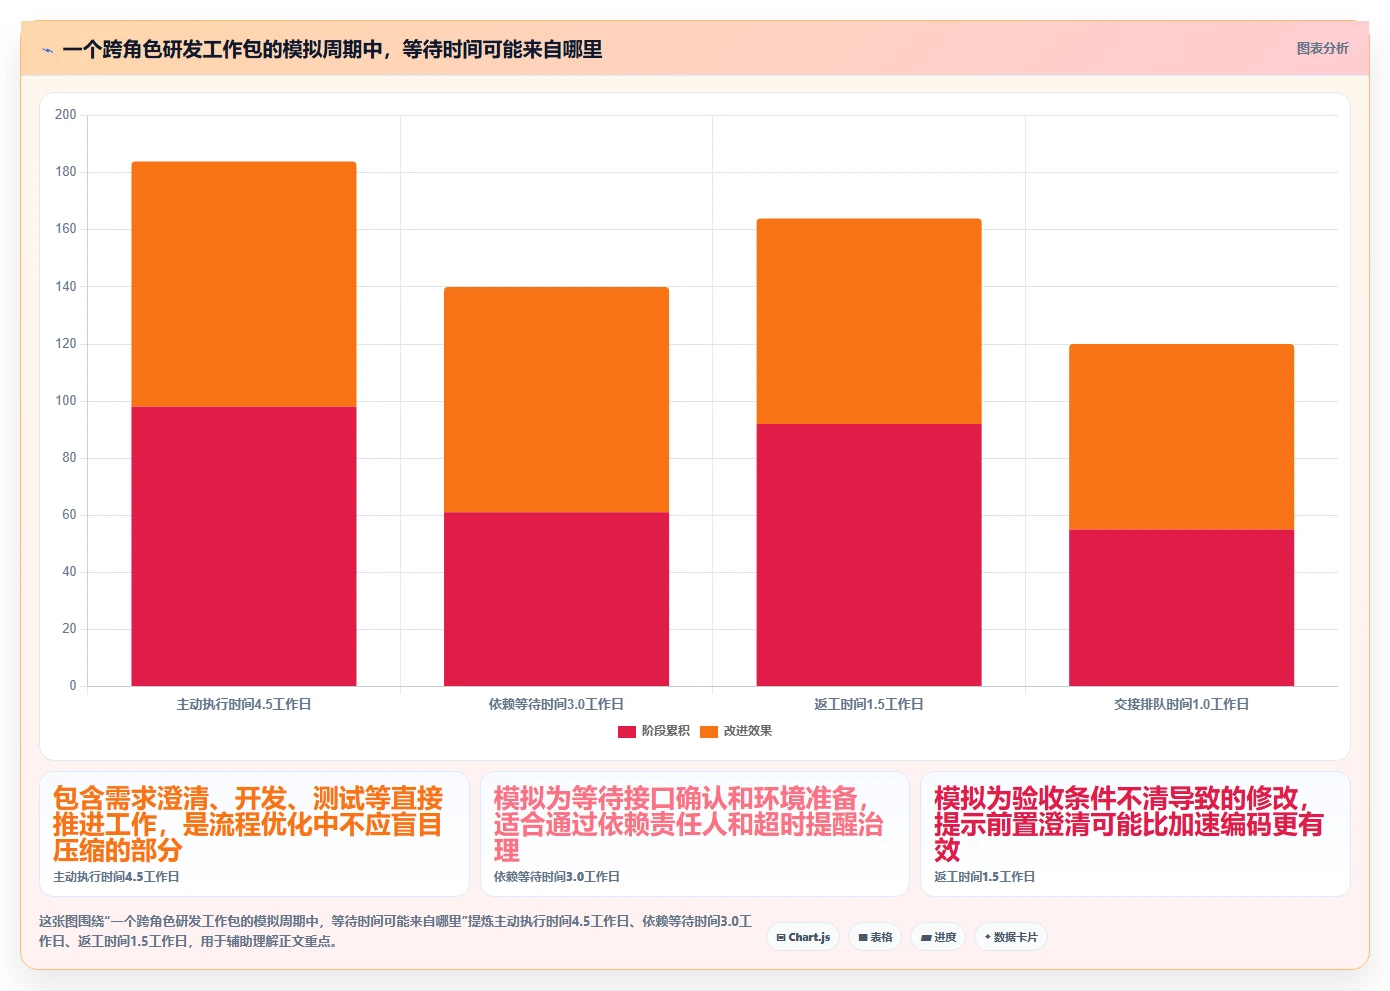Click the axis label 依赖等待时间3.0工作日
Viewport: 1390px width, 991px height.
[x=556, y=704]
